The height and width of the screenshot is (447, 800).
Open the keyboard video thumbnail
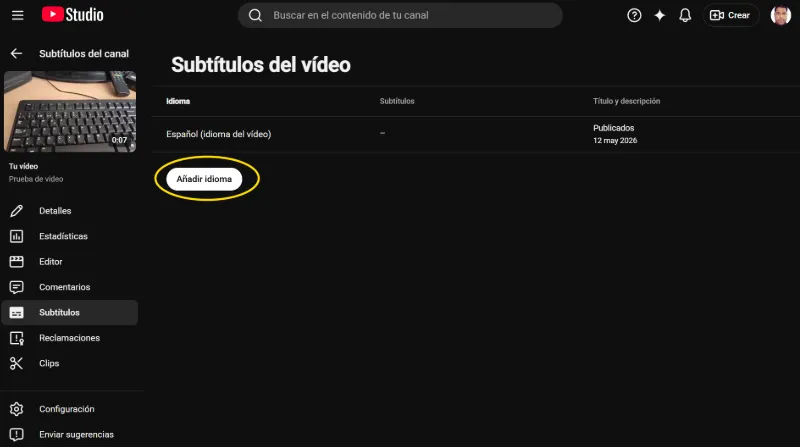pos(70,111)
